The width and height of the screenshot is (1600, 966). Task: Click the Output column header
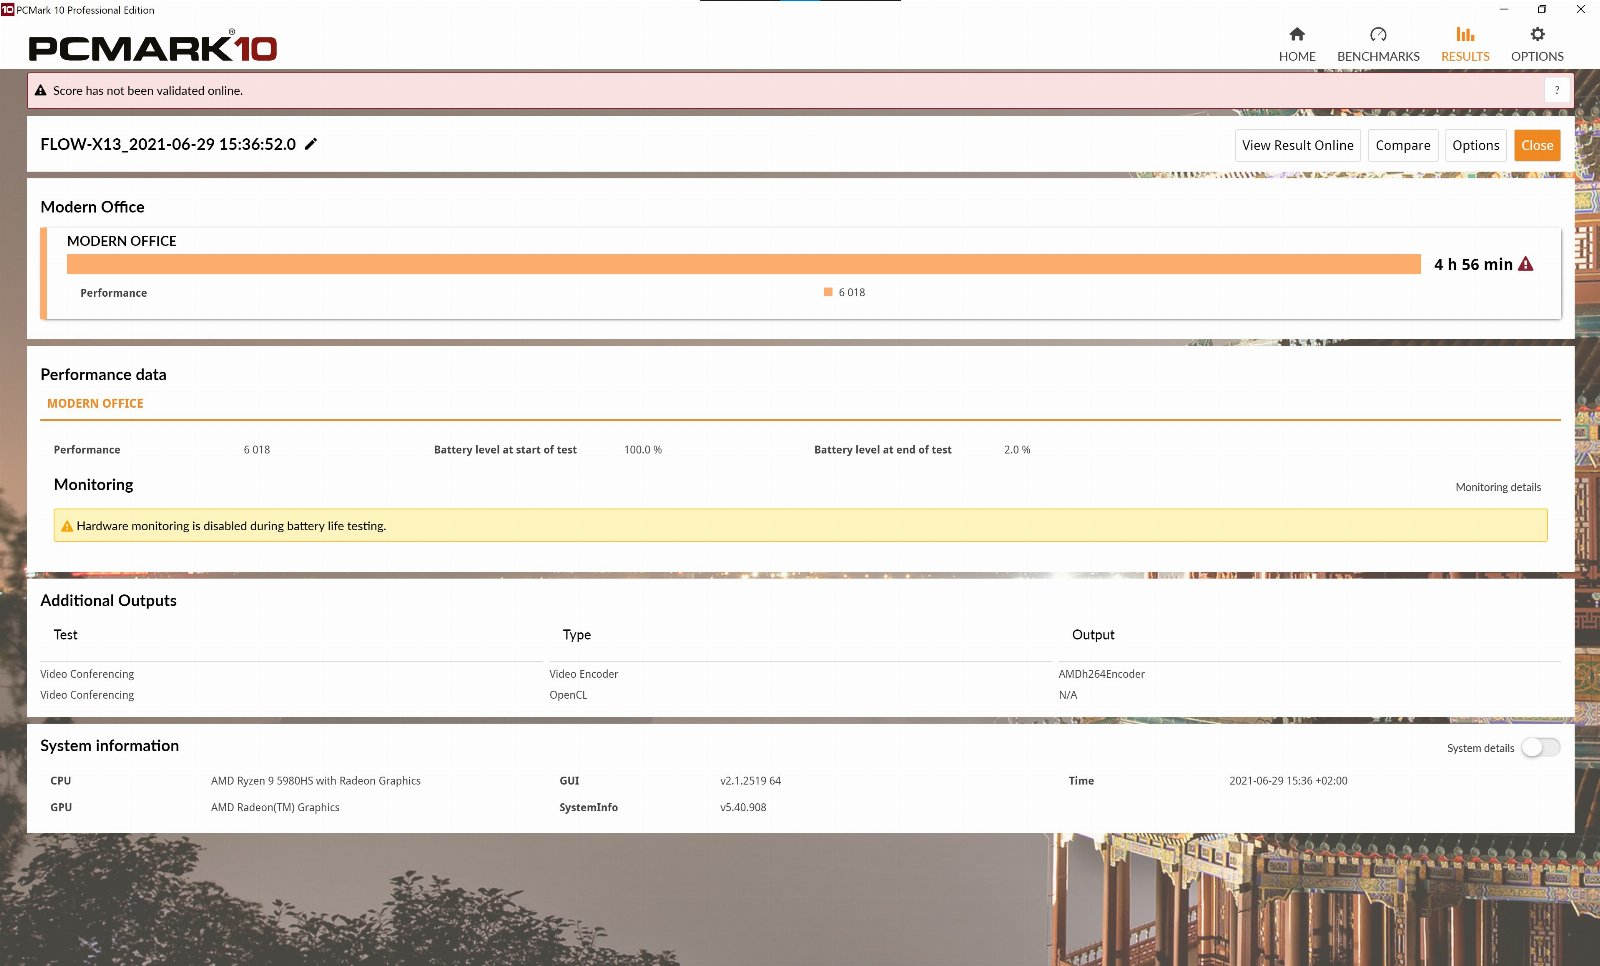coord(1093,635)
